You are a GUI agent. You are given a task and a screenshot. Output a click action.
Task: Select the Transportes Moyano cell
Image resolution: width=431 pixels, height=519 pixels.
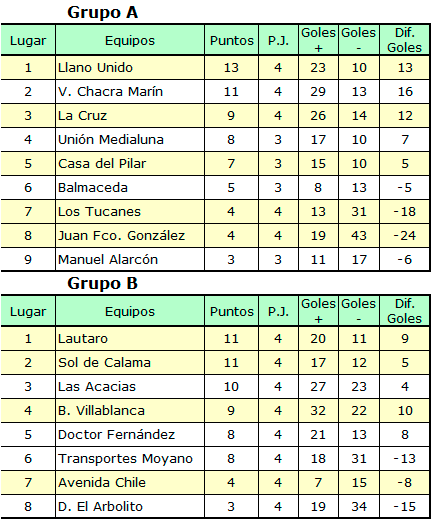130,459
